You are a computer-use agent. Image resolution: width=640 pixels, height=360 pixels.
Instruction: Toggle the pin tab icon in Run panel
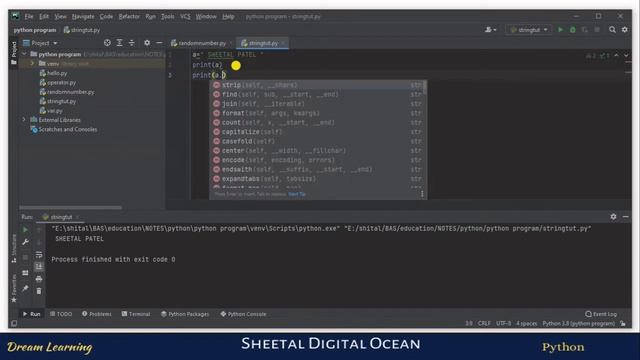(x=25, y=288)
